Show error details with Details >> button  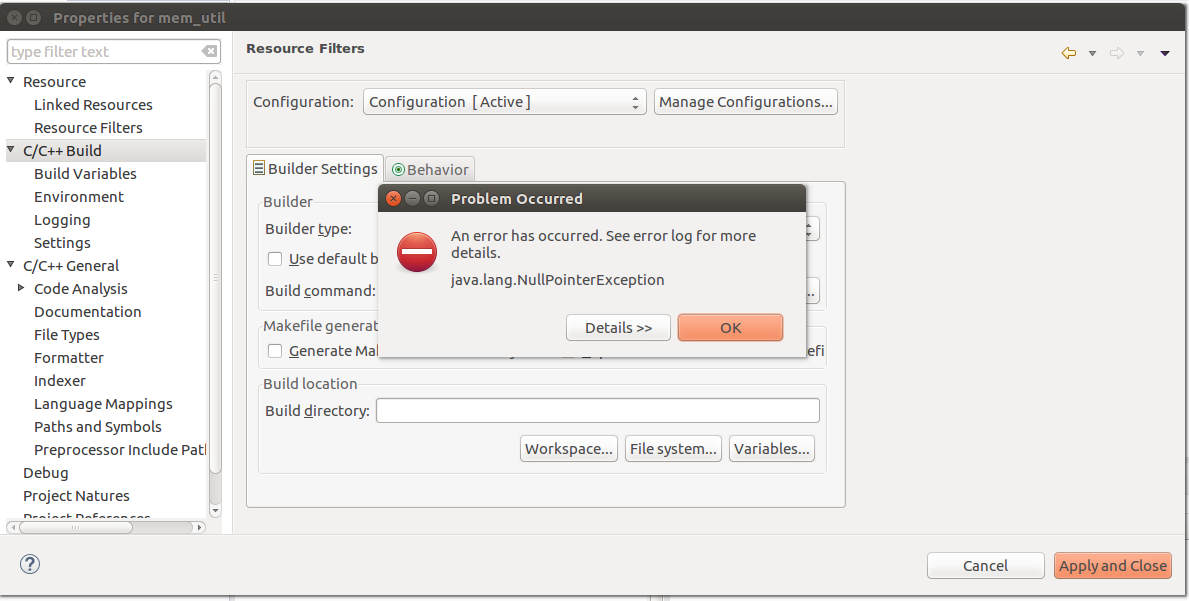618,328
